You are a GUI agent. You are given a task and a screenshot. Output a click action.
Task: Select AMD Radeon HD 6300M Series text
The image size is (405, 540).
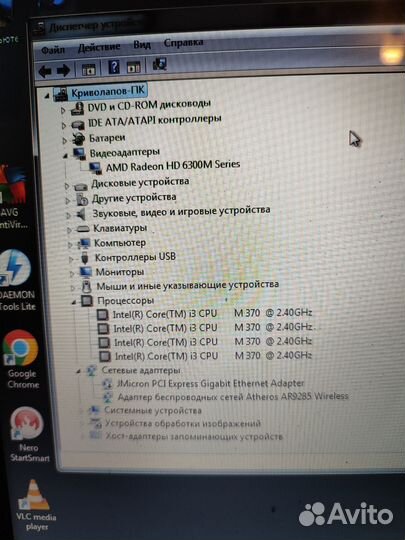(x=173, y=166)
